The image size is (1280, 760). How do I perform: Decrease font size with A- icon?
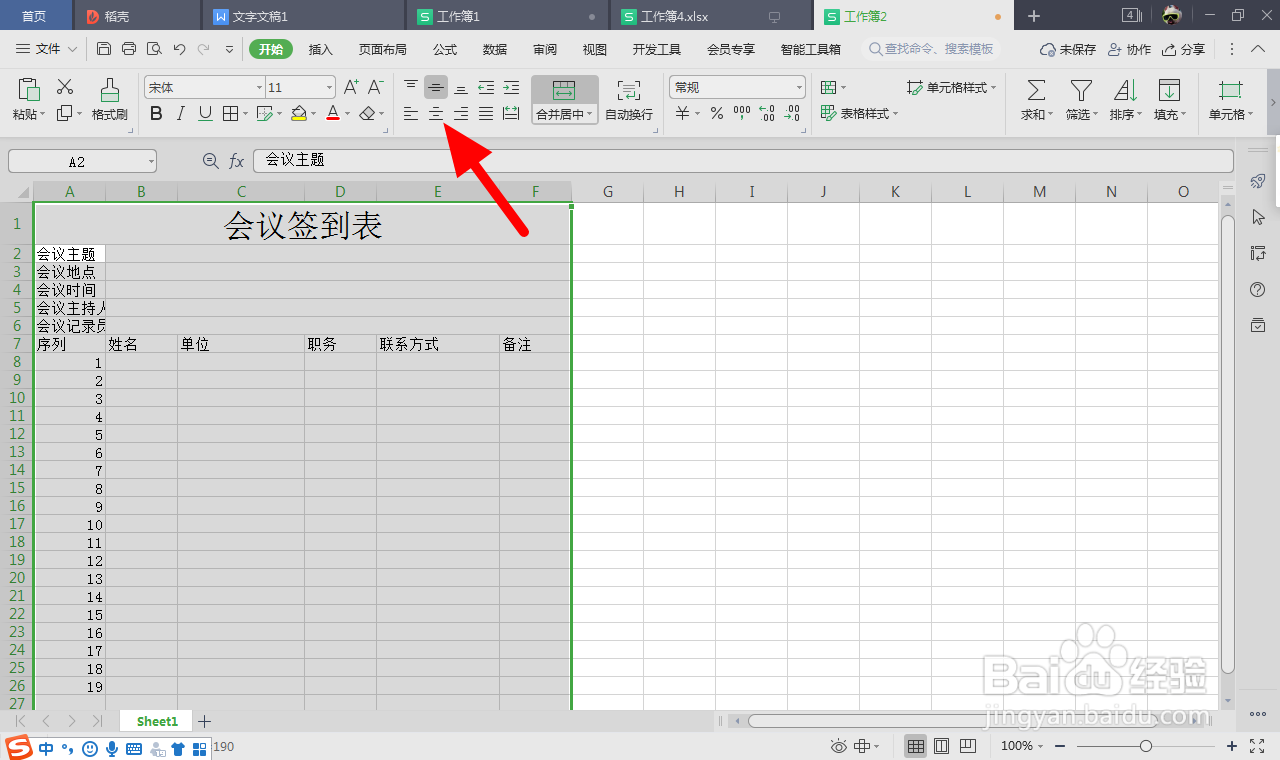376,88
